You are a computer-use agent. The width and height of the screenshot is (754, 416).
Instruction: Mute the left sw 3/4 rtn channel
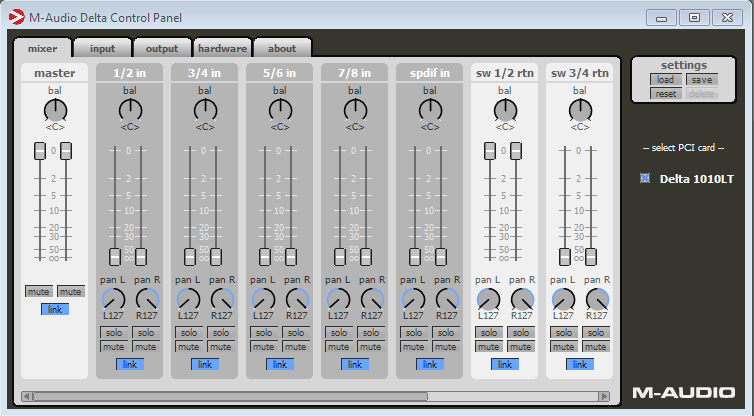pyautogui.click(x=564, y=347)
